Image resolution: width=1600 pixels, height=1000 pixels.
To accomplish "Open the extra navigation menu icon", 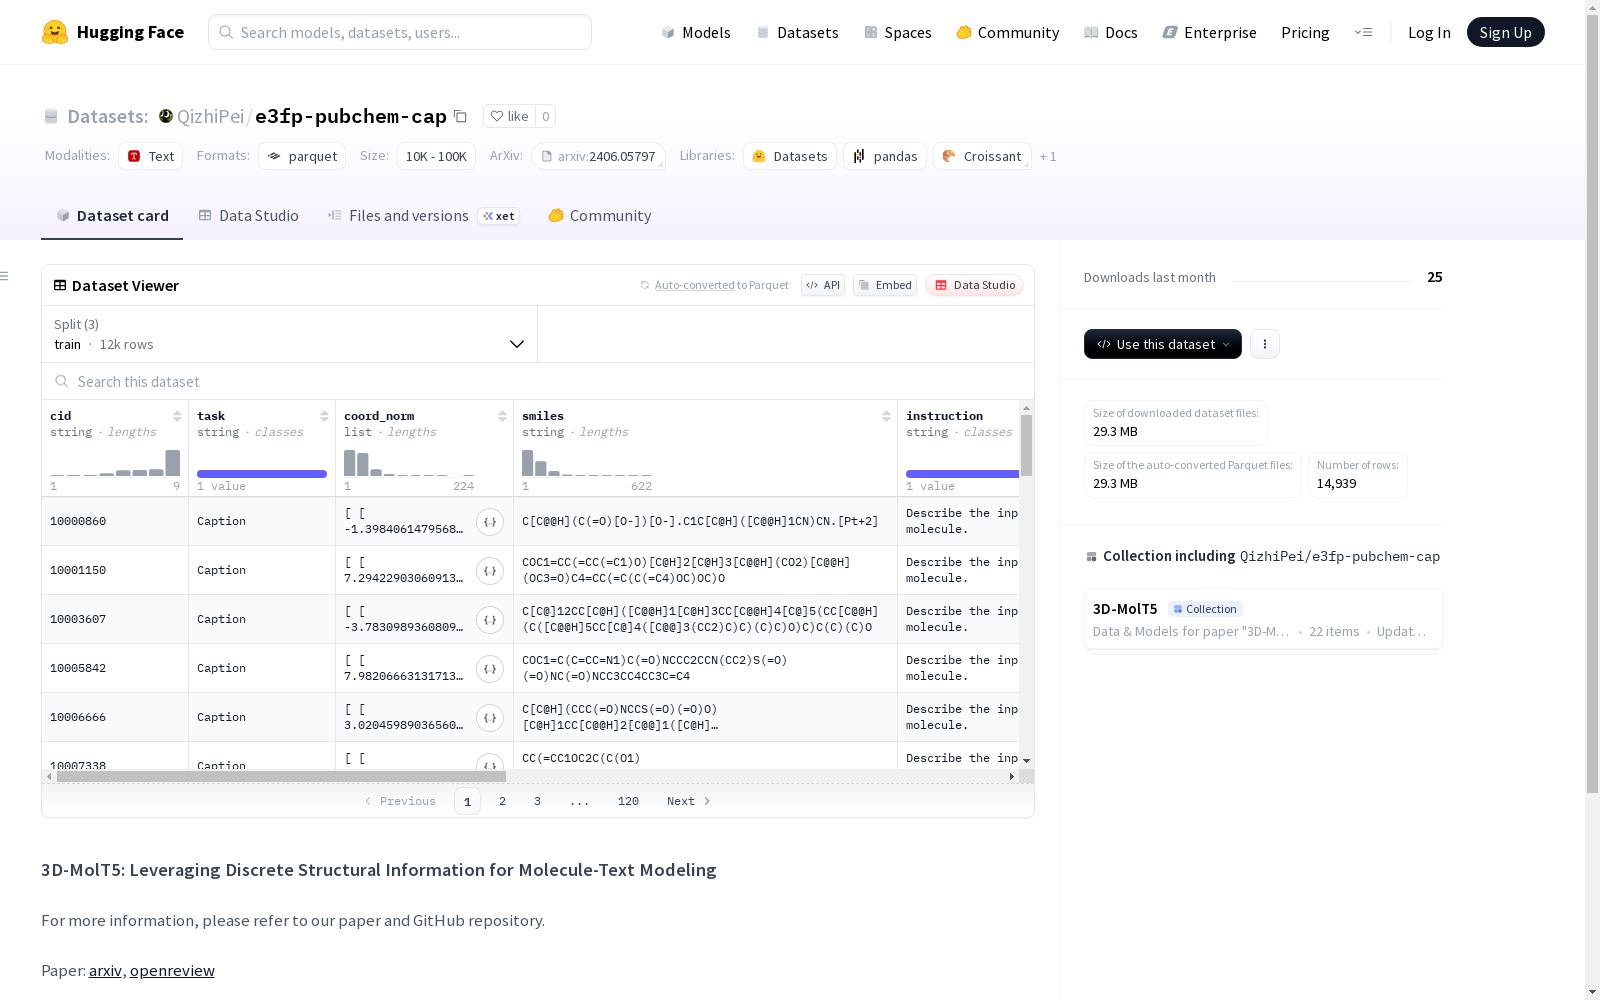I will click(x=1363, y=32).
